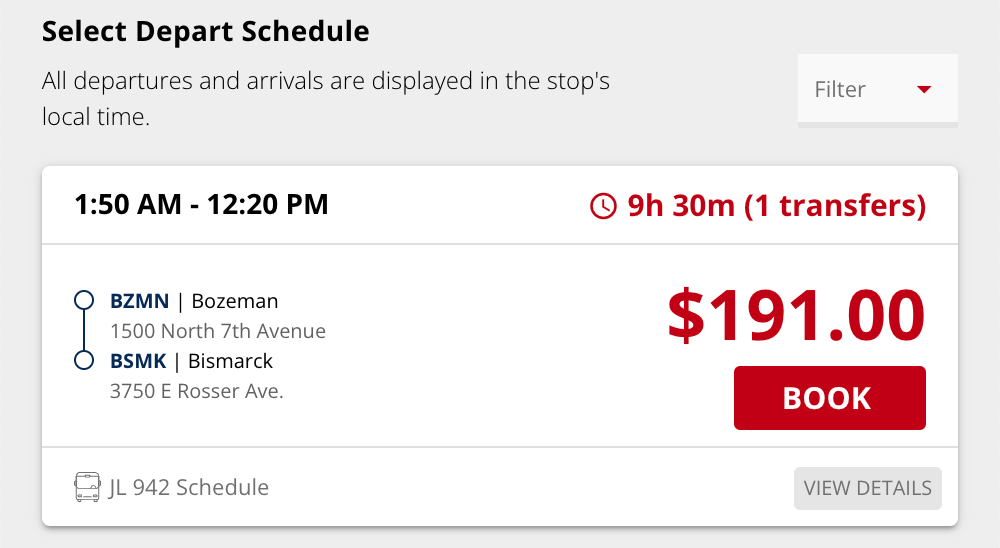Click the Select Depart Schedule heading
1000x548 pixels.
(x=205, y=31)
